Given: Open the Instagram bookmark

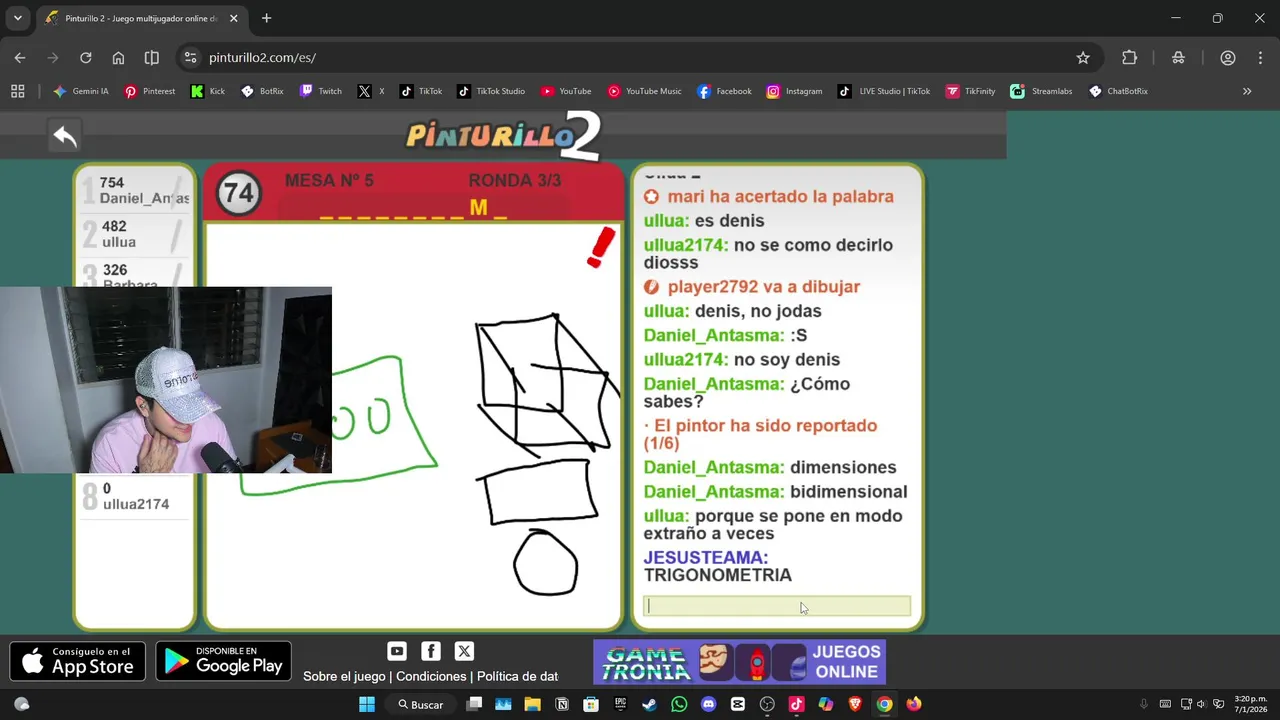Looking at the screenshot, I should tap(795, 91).
